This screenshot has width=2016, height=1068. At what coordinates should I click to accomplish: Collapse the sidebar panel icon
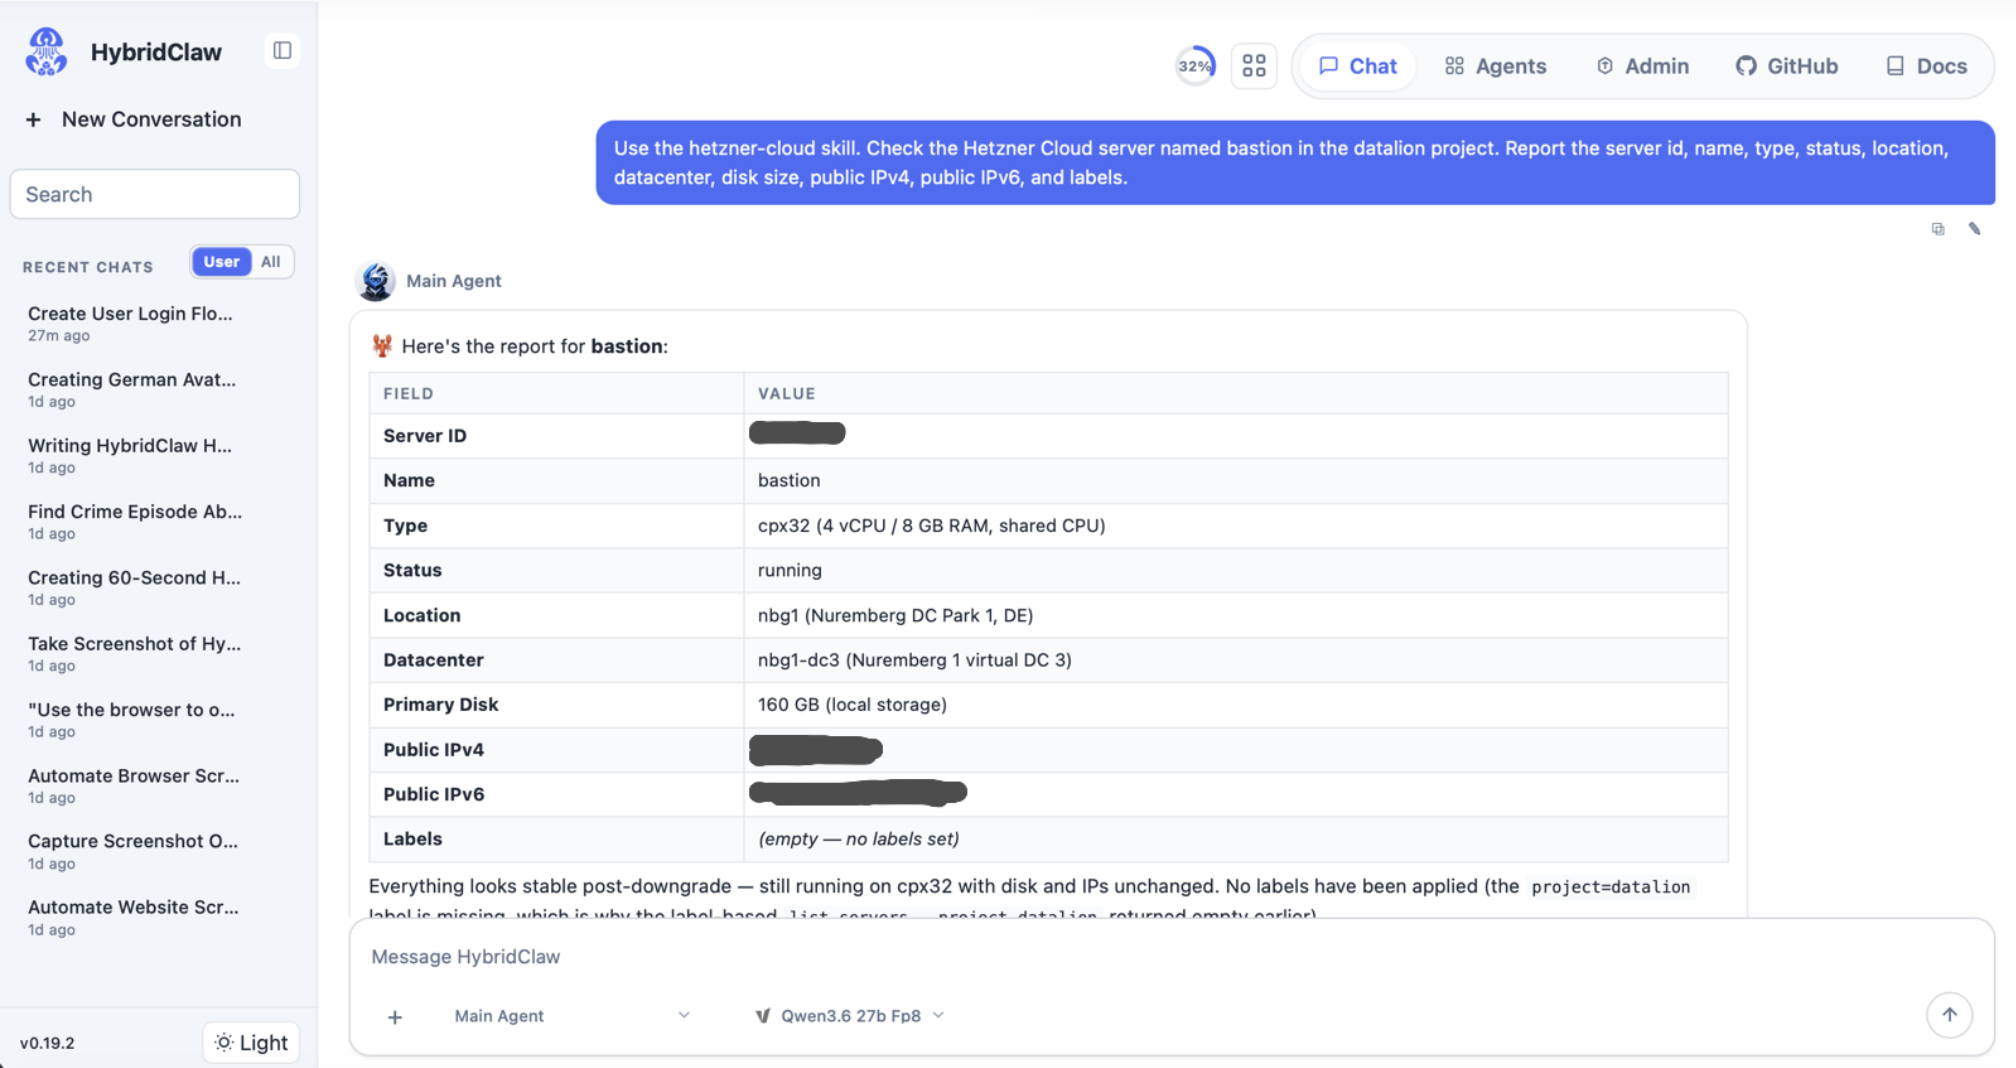click(x=282, y=50)
